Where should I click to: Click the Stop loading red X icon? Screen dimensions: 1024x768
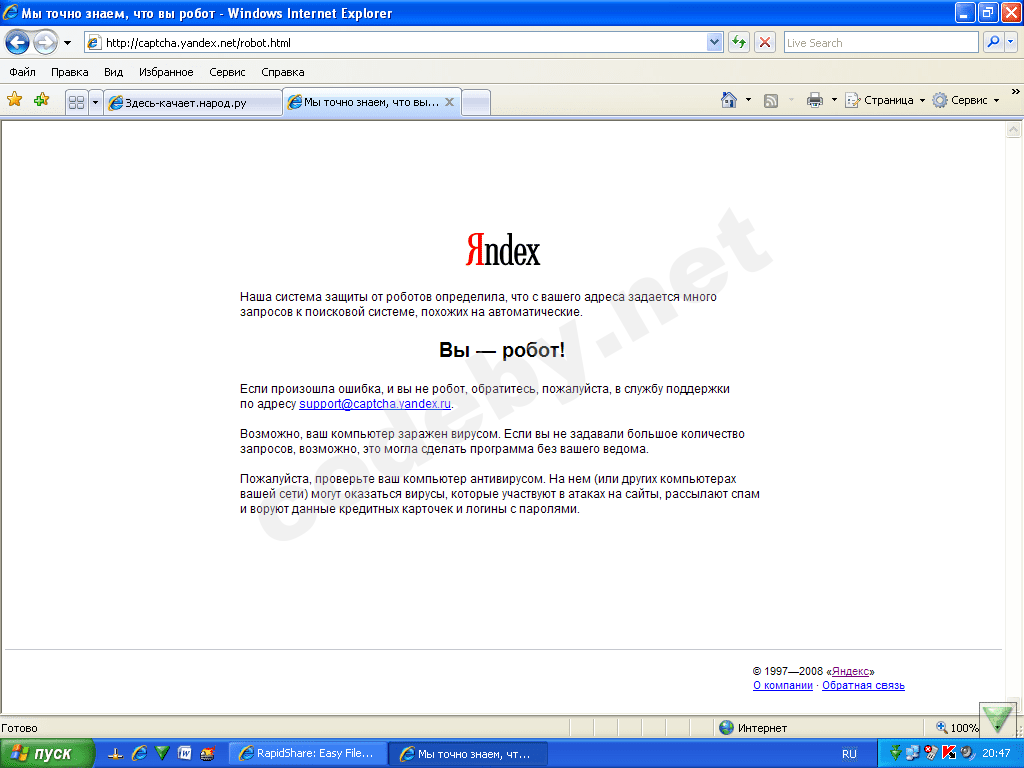click(765, 42)
